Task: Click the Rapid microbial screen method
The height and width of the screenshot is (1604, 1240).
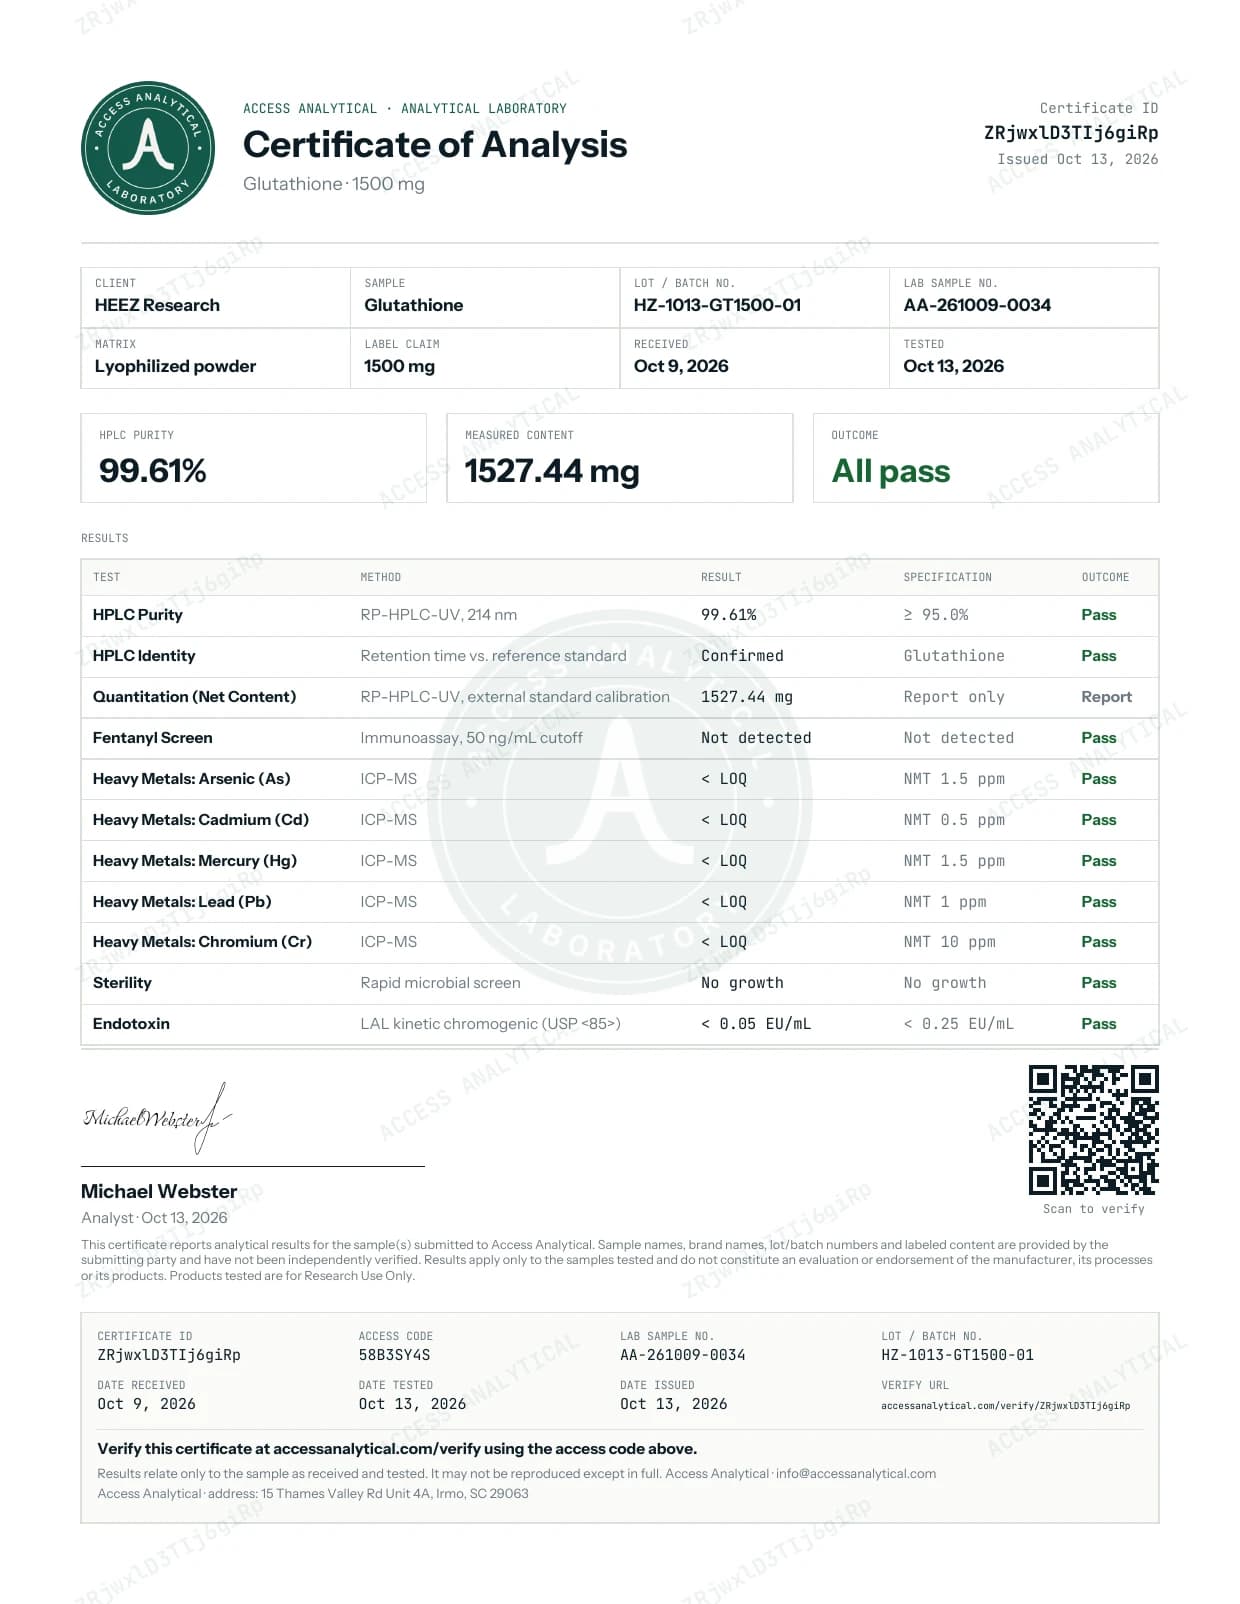Action: pyautogui.click(x=440, y=983)
